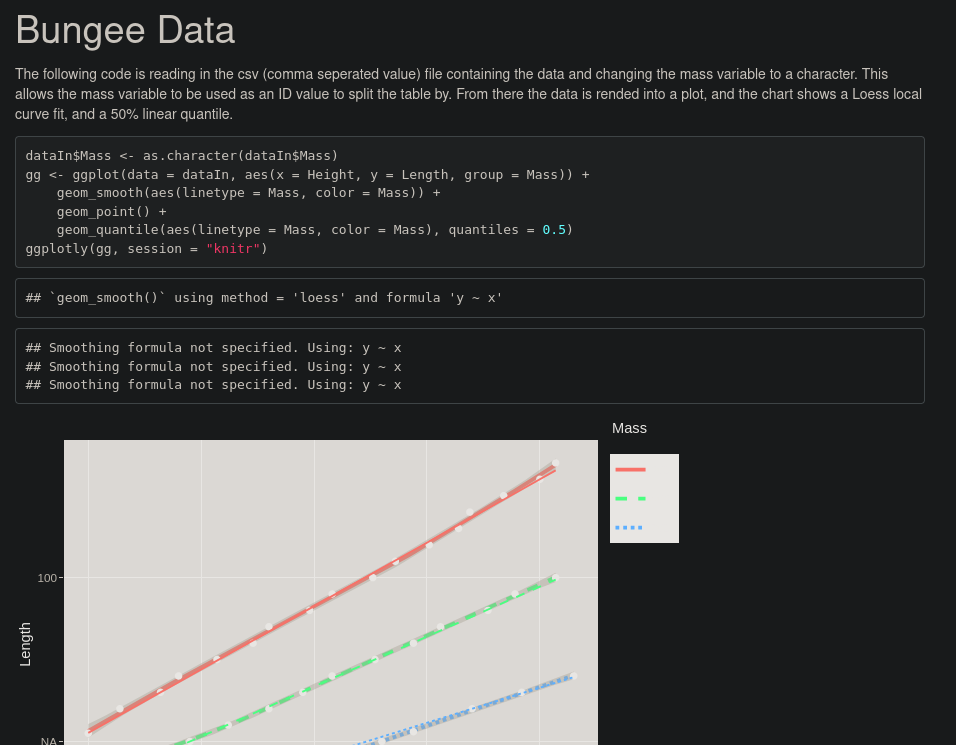The image size is (956, 745).
Task: Click the "knitr" string in the code
Action: pos(233,248)
